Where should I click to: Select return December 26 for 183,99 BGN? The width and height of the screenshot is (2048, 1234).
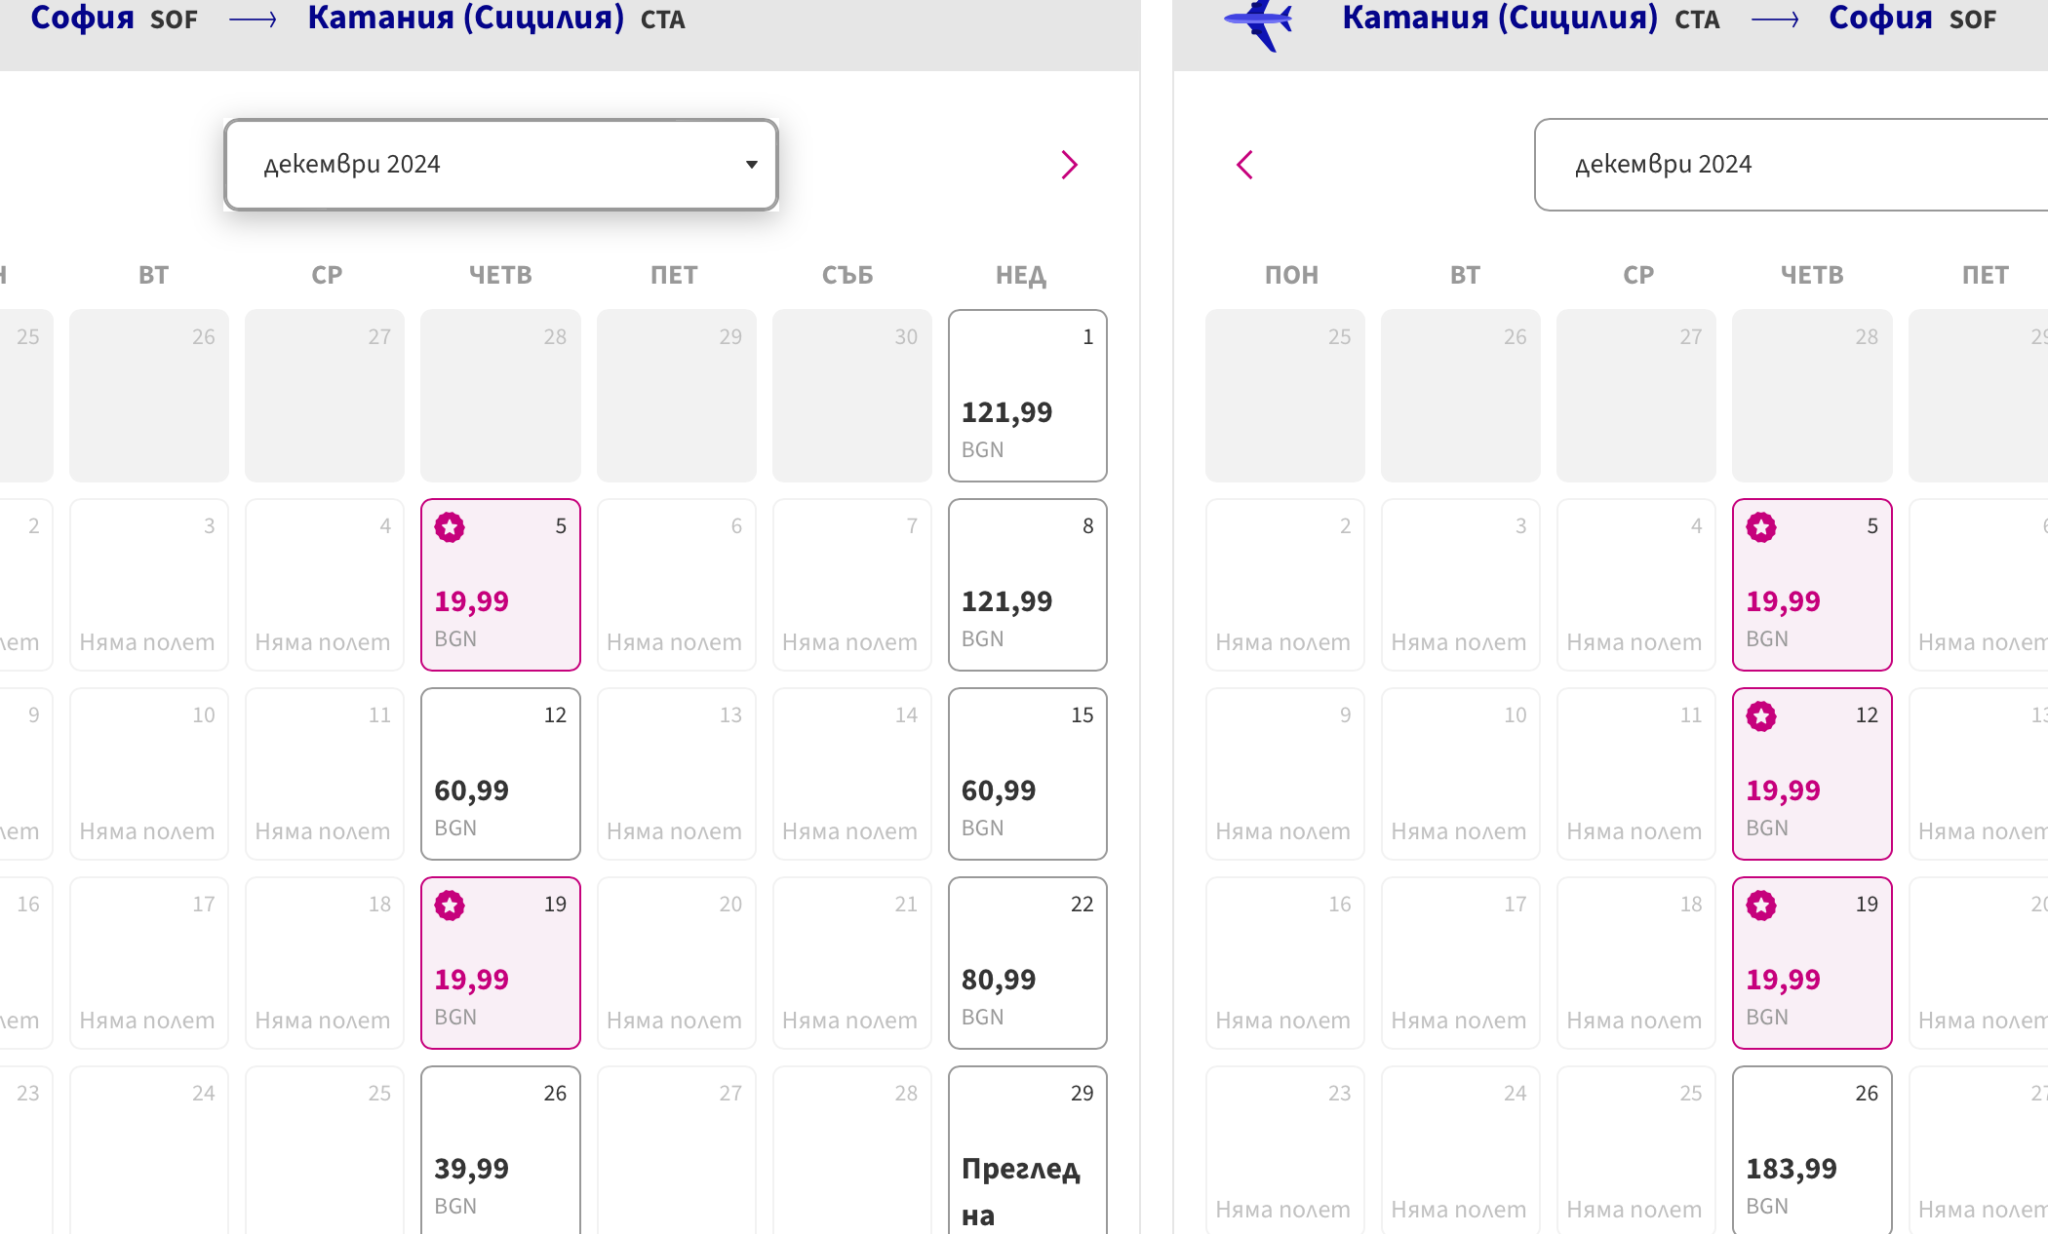point(1811,1150)
